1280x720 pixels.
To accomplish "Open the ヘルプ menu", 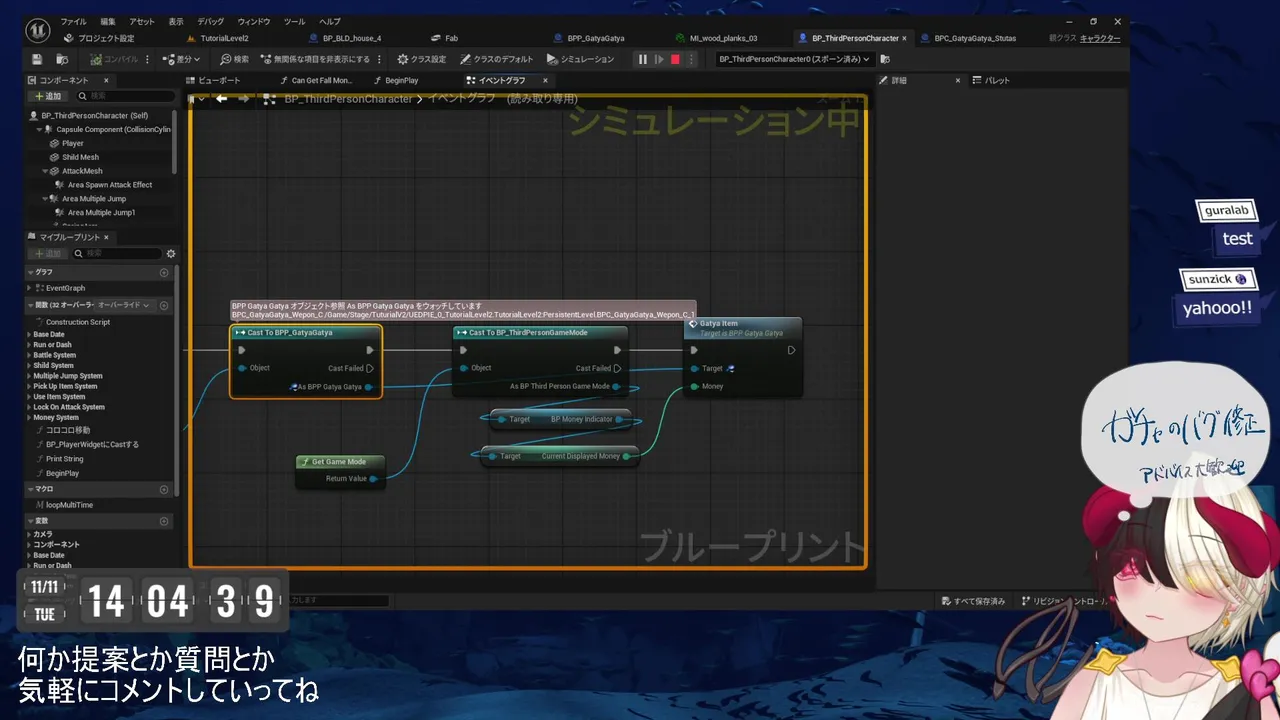I will (x=330, y=22).
